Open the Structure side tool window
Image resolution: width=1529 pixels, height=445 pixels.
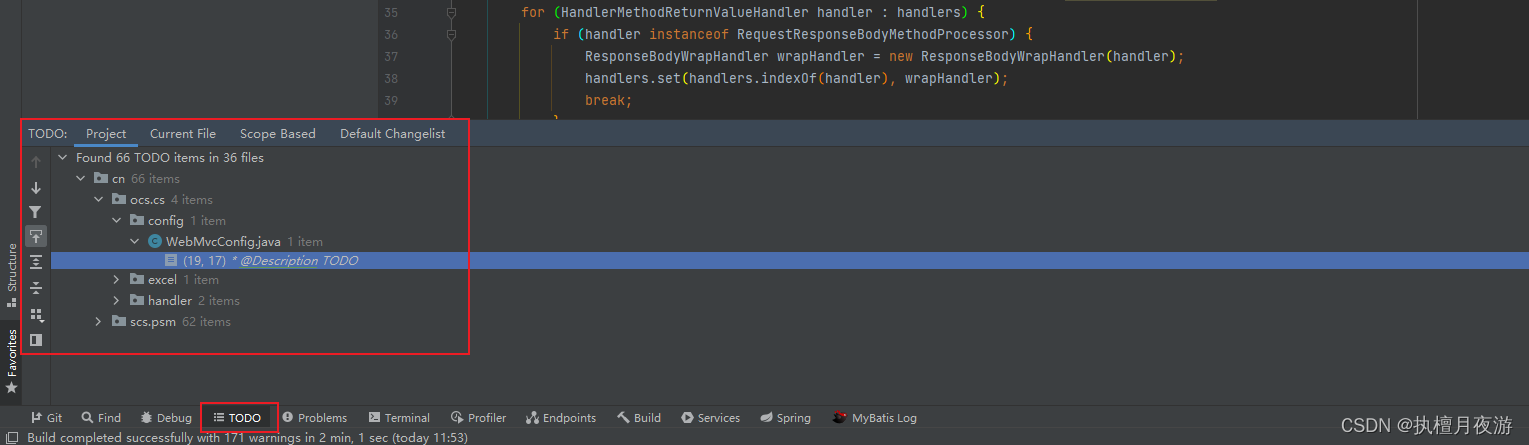pyautogui.click(x=12, y=275)
